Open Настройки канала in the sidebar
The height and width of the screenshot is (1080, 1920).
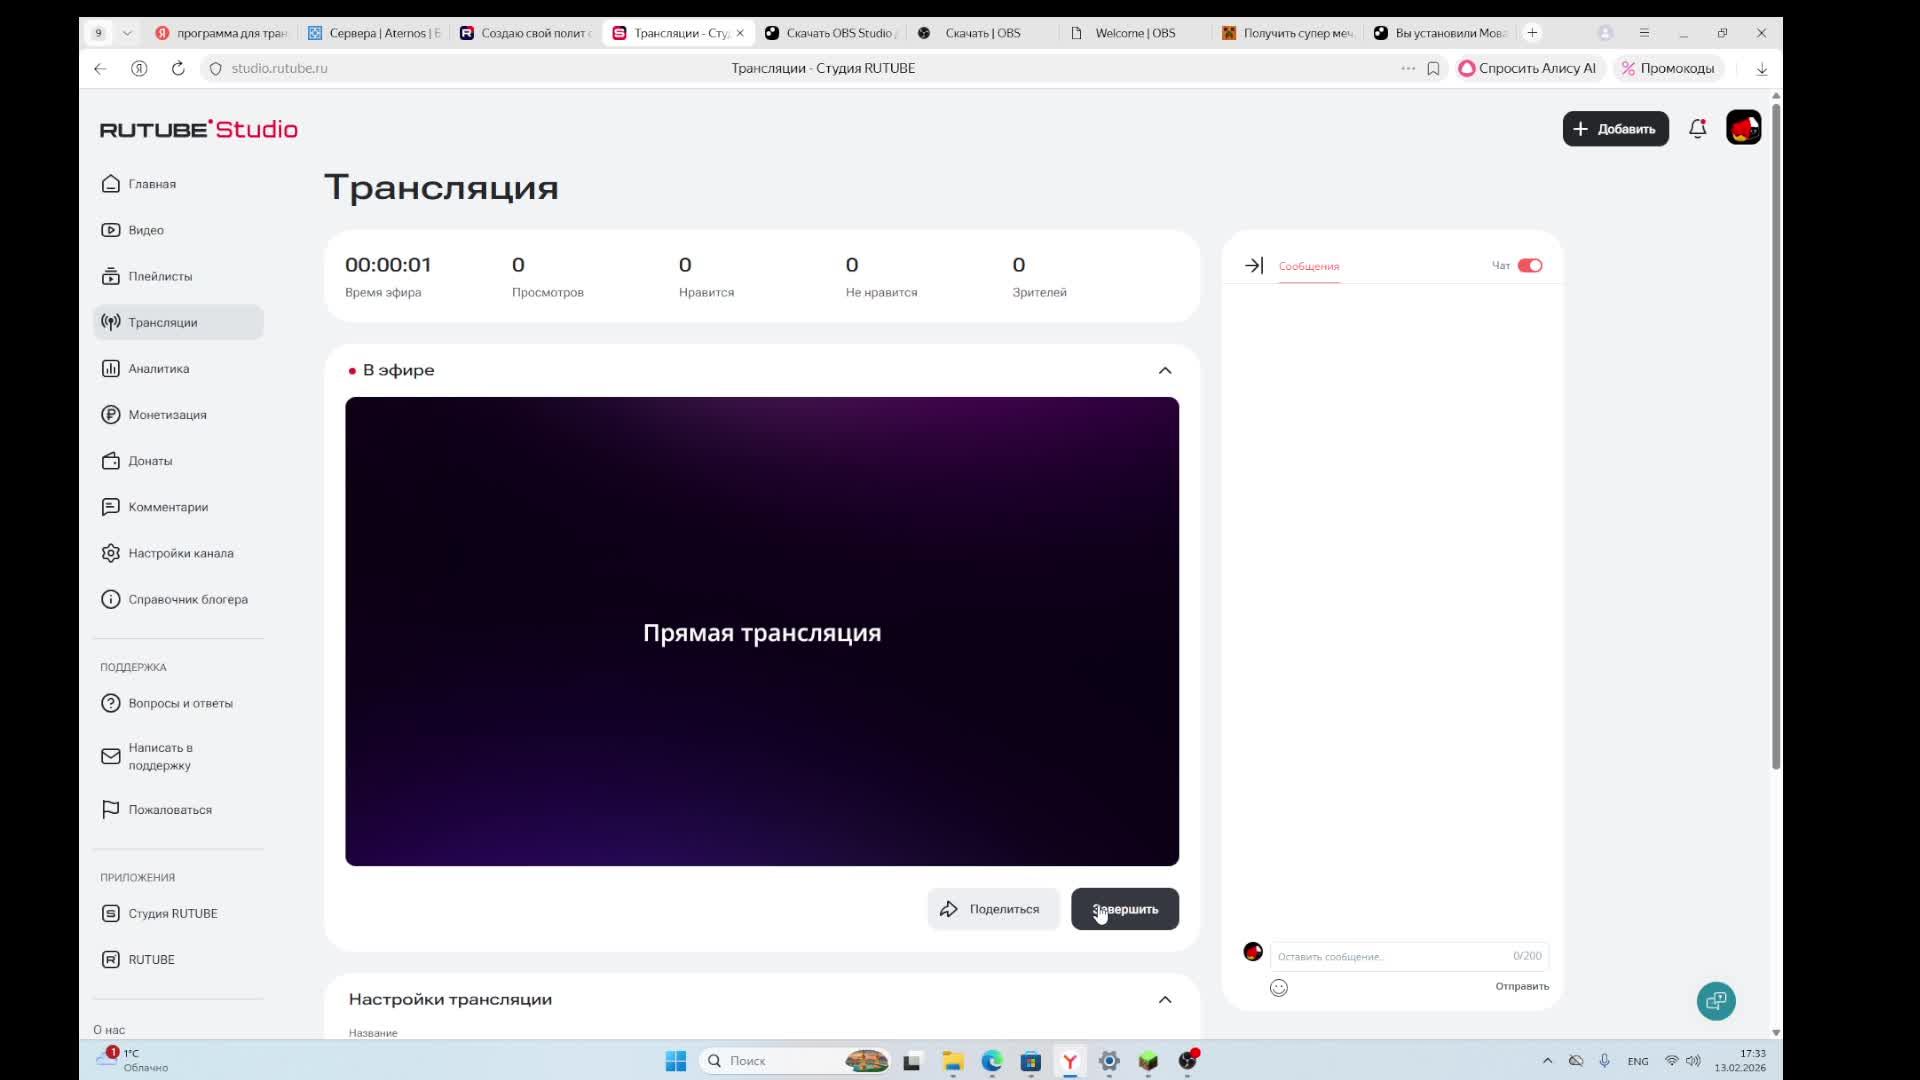point(180,553)
